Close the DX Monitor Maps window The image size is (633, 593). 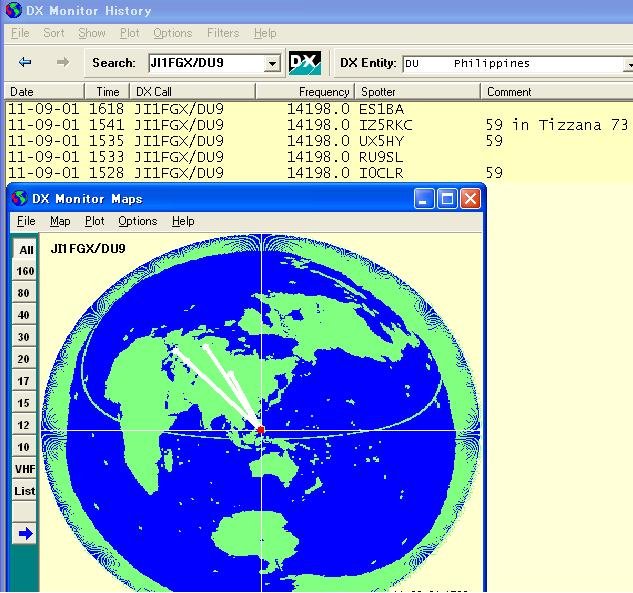point(470,198)
